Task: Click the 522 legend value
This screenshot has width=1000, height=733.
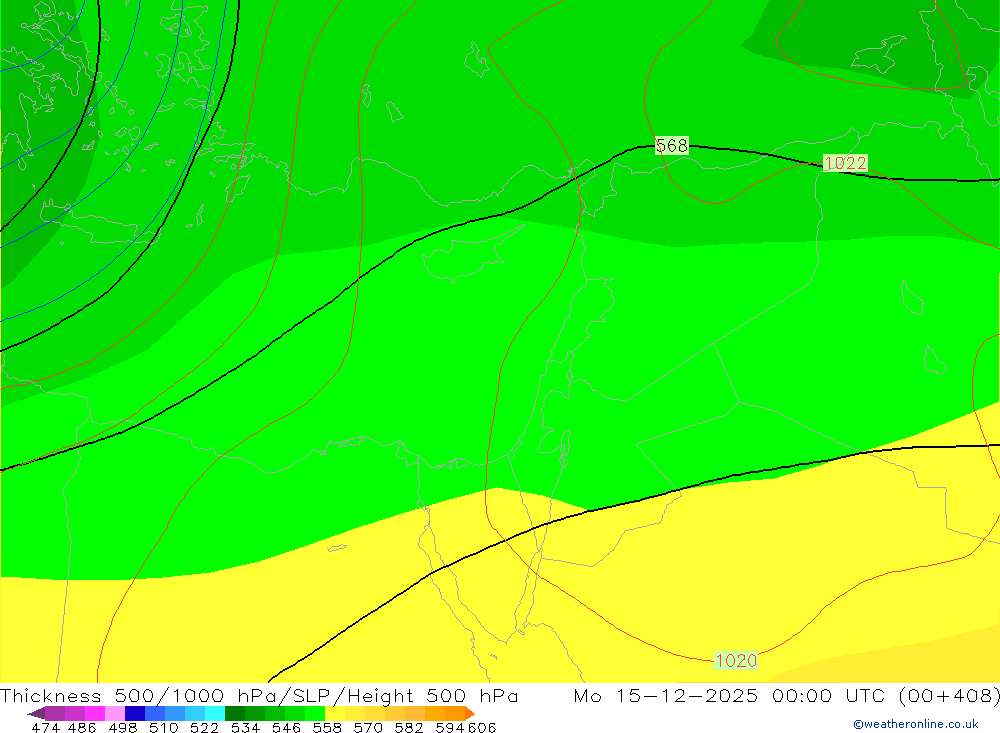Action: 204,728
